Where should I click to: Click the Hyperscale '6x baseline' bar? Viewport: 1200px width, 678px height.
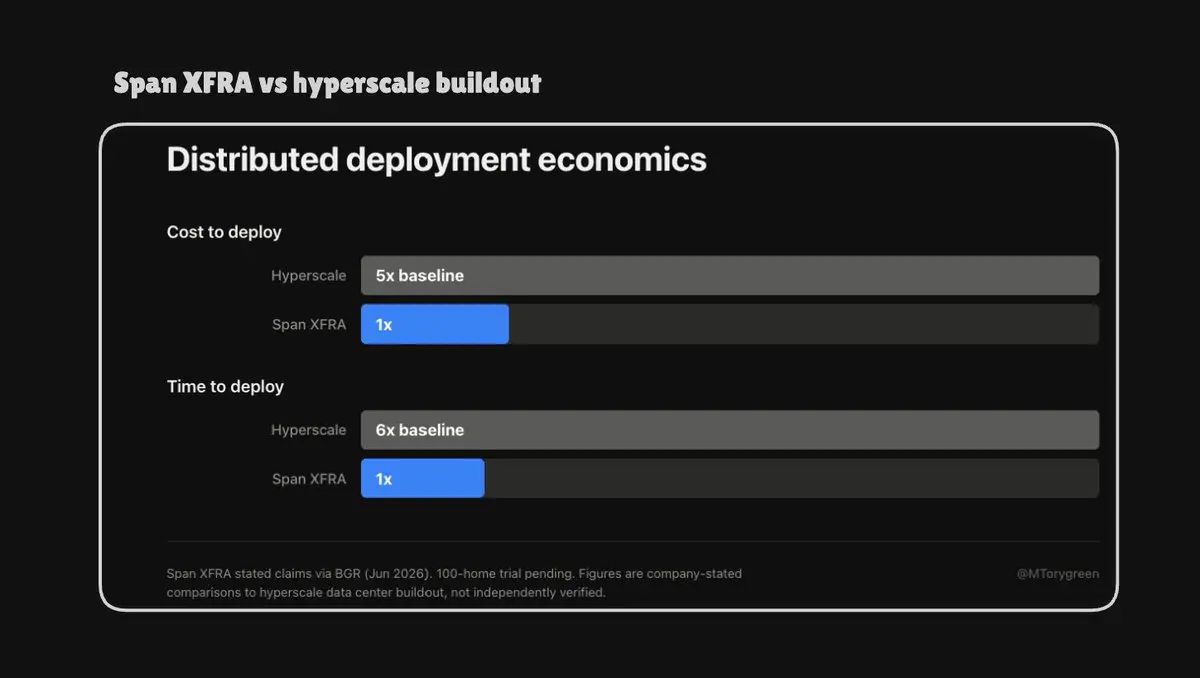(x=730, y=430)
